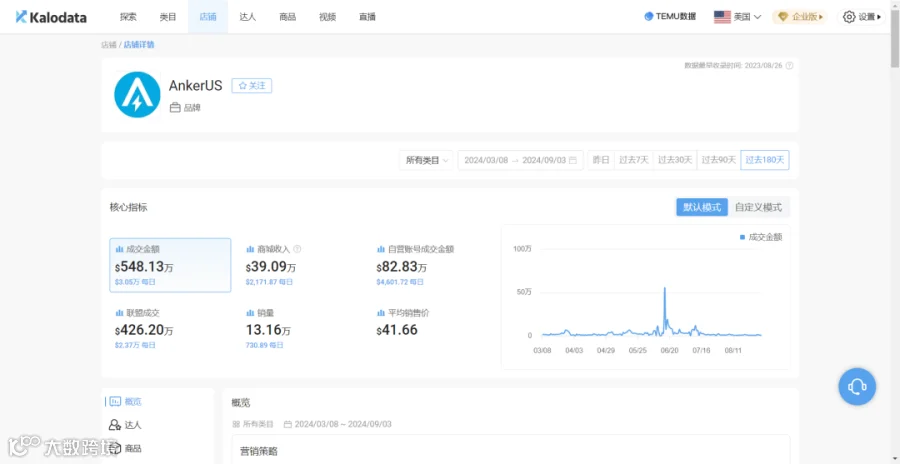Image resolution: width=900 pixels, height=464 pixels.
Task: Click the Kalodata logo
Action: pos(51,17)
